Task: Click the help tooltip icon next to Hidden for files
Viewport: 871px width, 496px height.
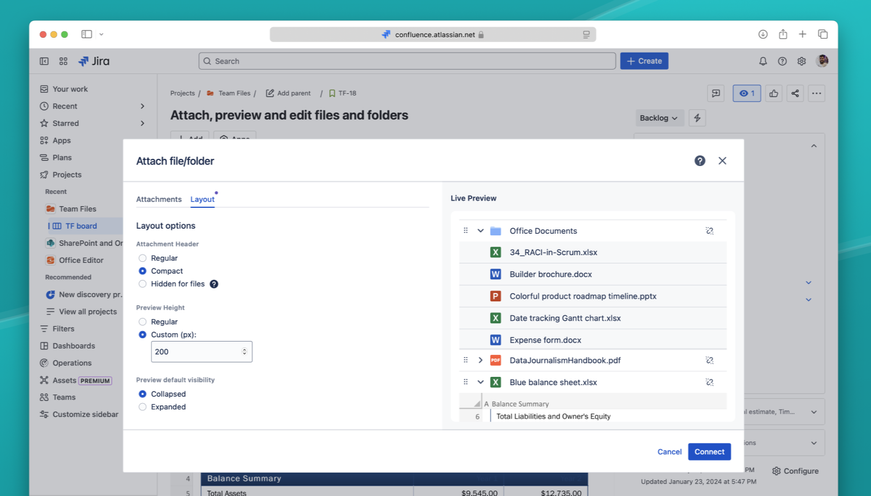Action: 214,284
